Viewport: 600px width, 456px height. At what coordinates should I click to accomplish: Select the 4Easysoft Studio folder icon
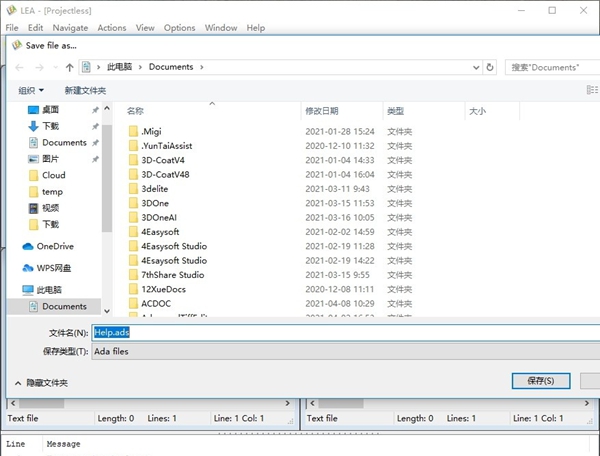pyautogui.click(x=133, y=246)
